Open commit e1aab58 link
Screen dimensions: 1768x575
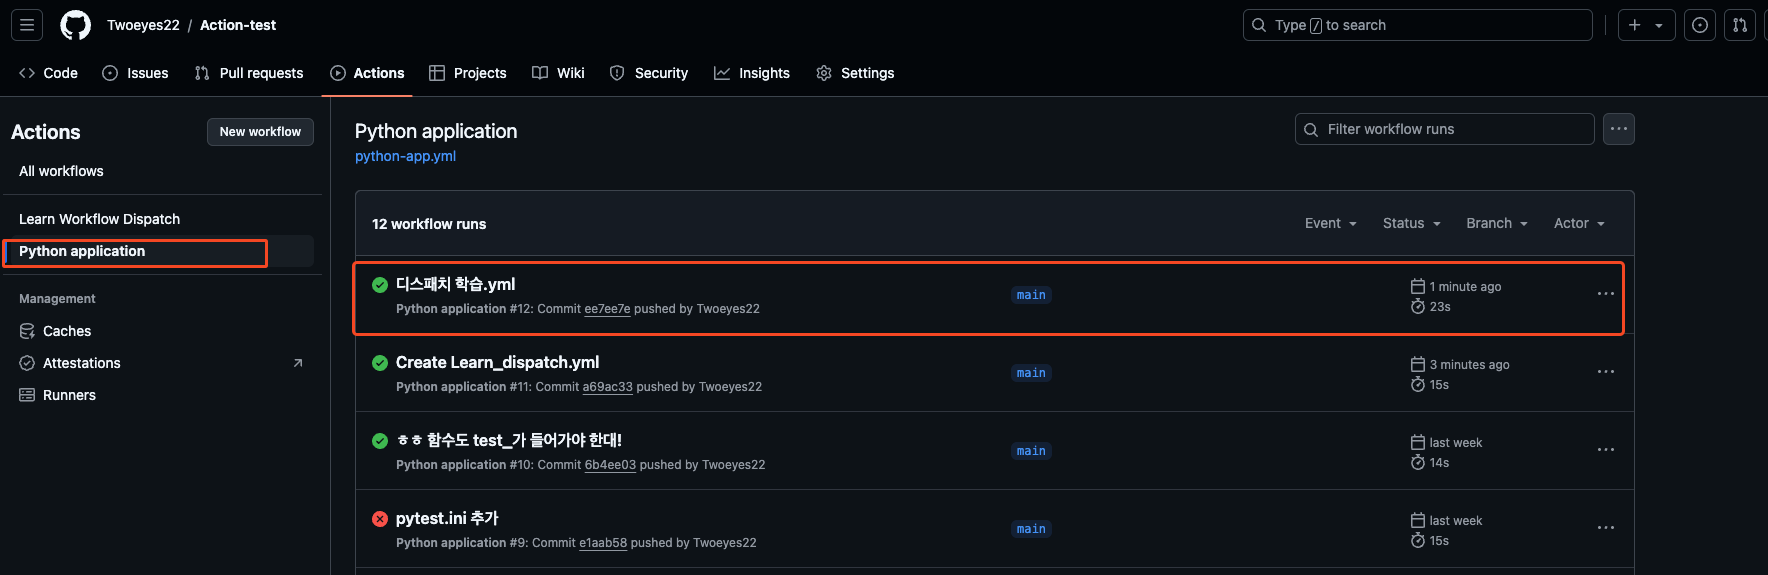pos(603,543)
